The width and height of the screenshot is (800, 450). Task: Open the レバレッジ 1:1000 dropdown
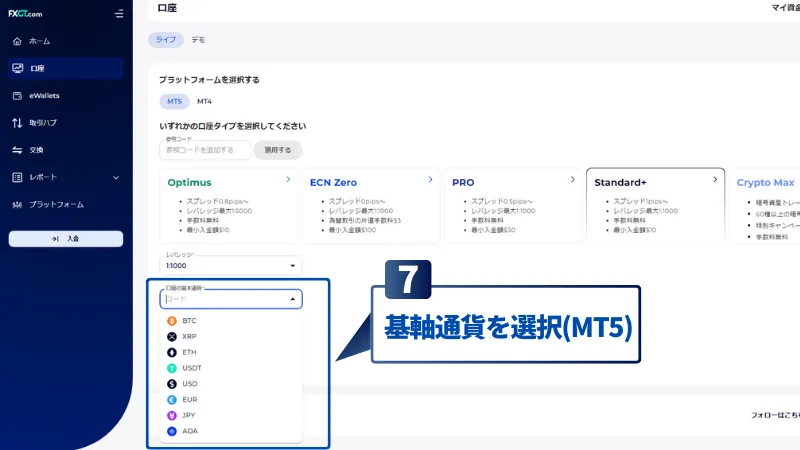pos(231,265)
